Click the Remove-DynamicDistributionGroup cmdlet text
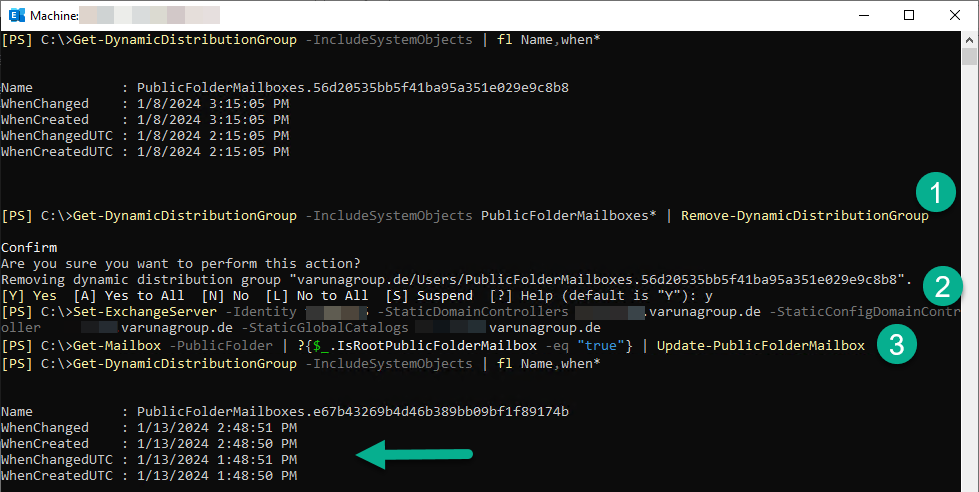Screen dimensions: 979x492 [804, 216]
